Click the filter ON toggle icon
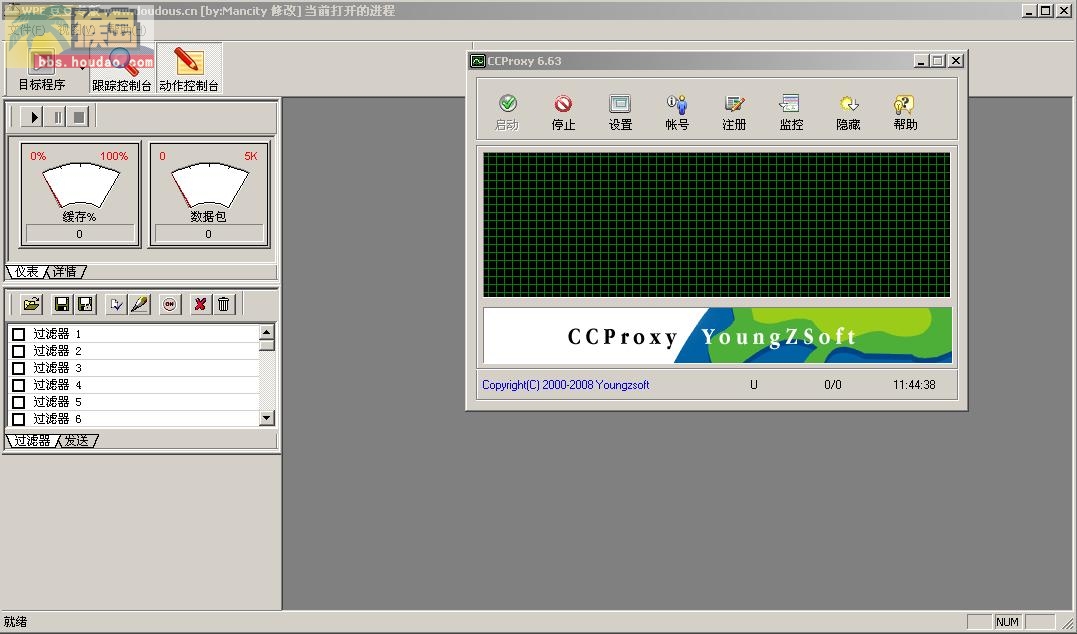The width and height of the screenshot is (1077, 634). click(x=170, y=304)
